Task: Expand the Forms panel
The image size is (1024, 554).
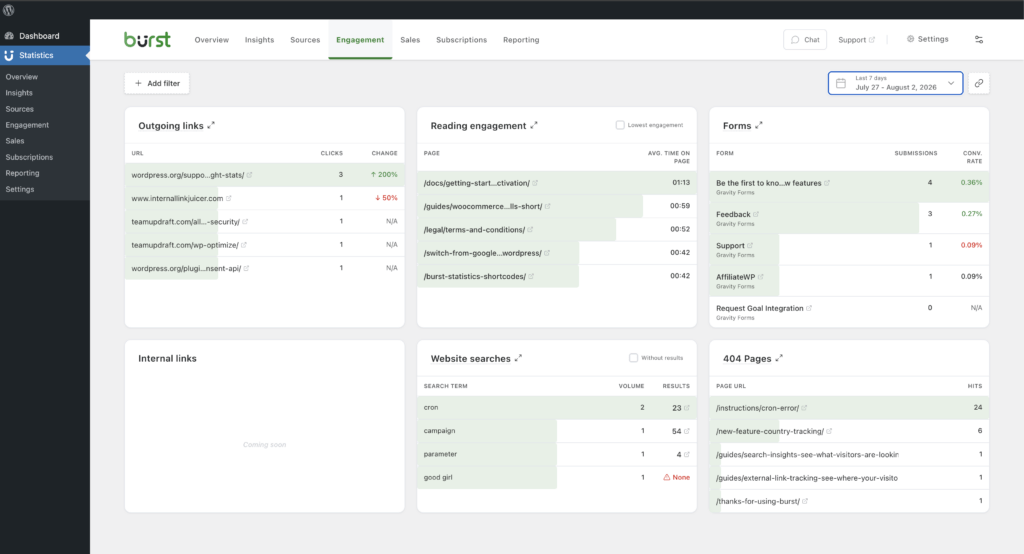Action: (x=759, y=125)
